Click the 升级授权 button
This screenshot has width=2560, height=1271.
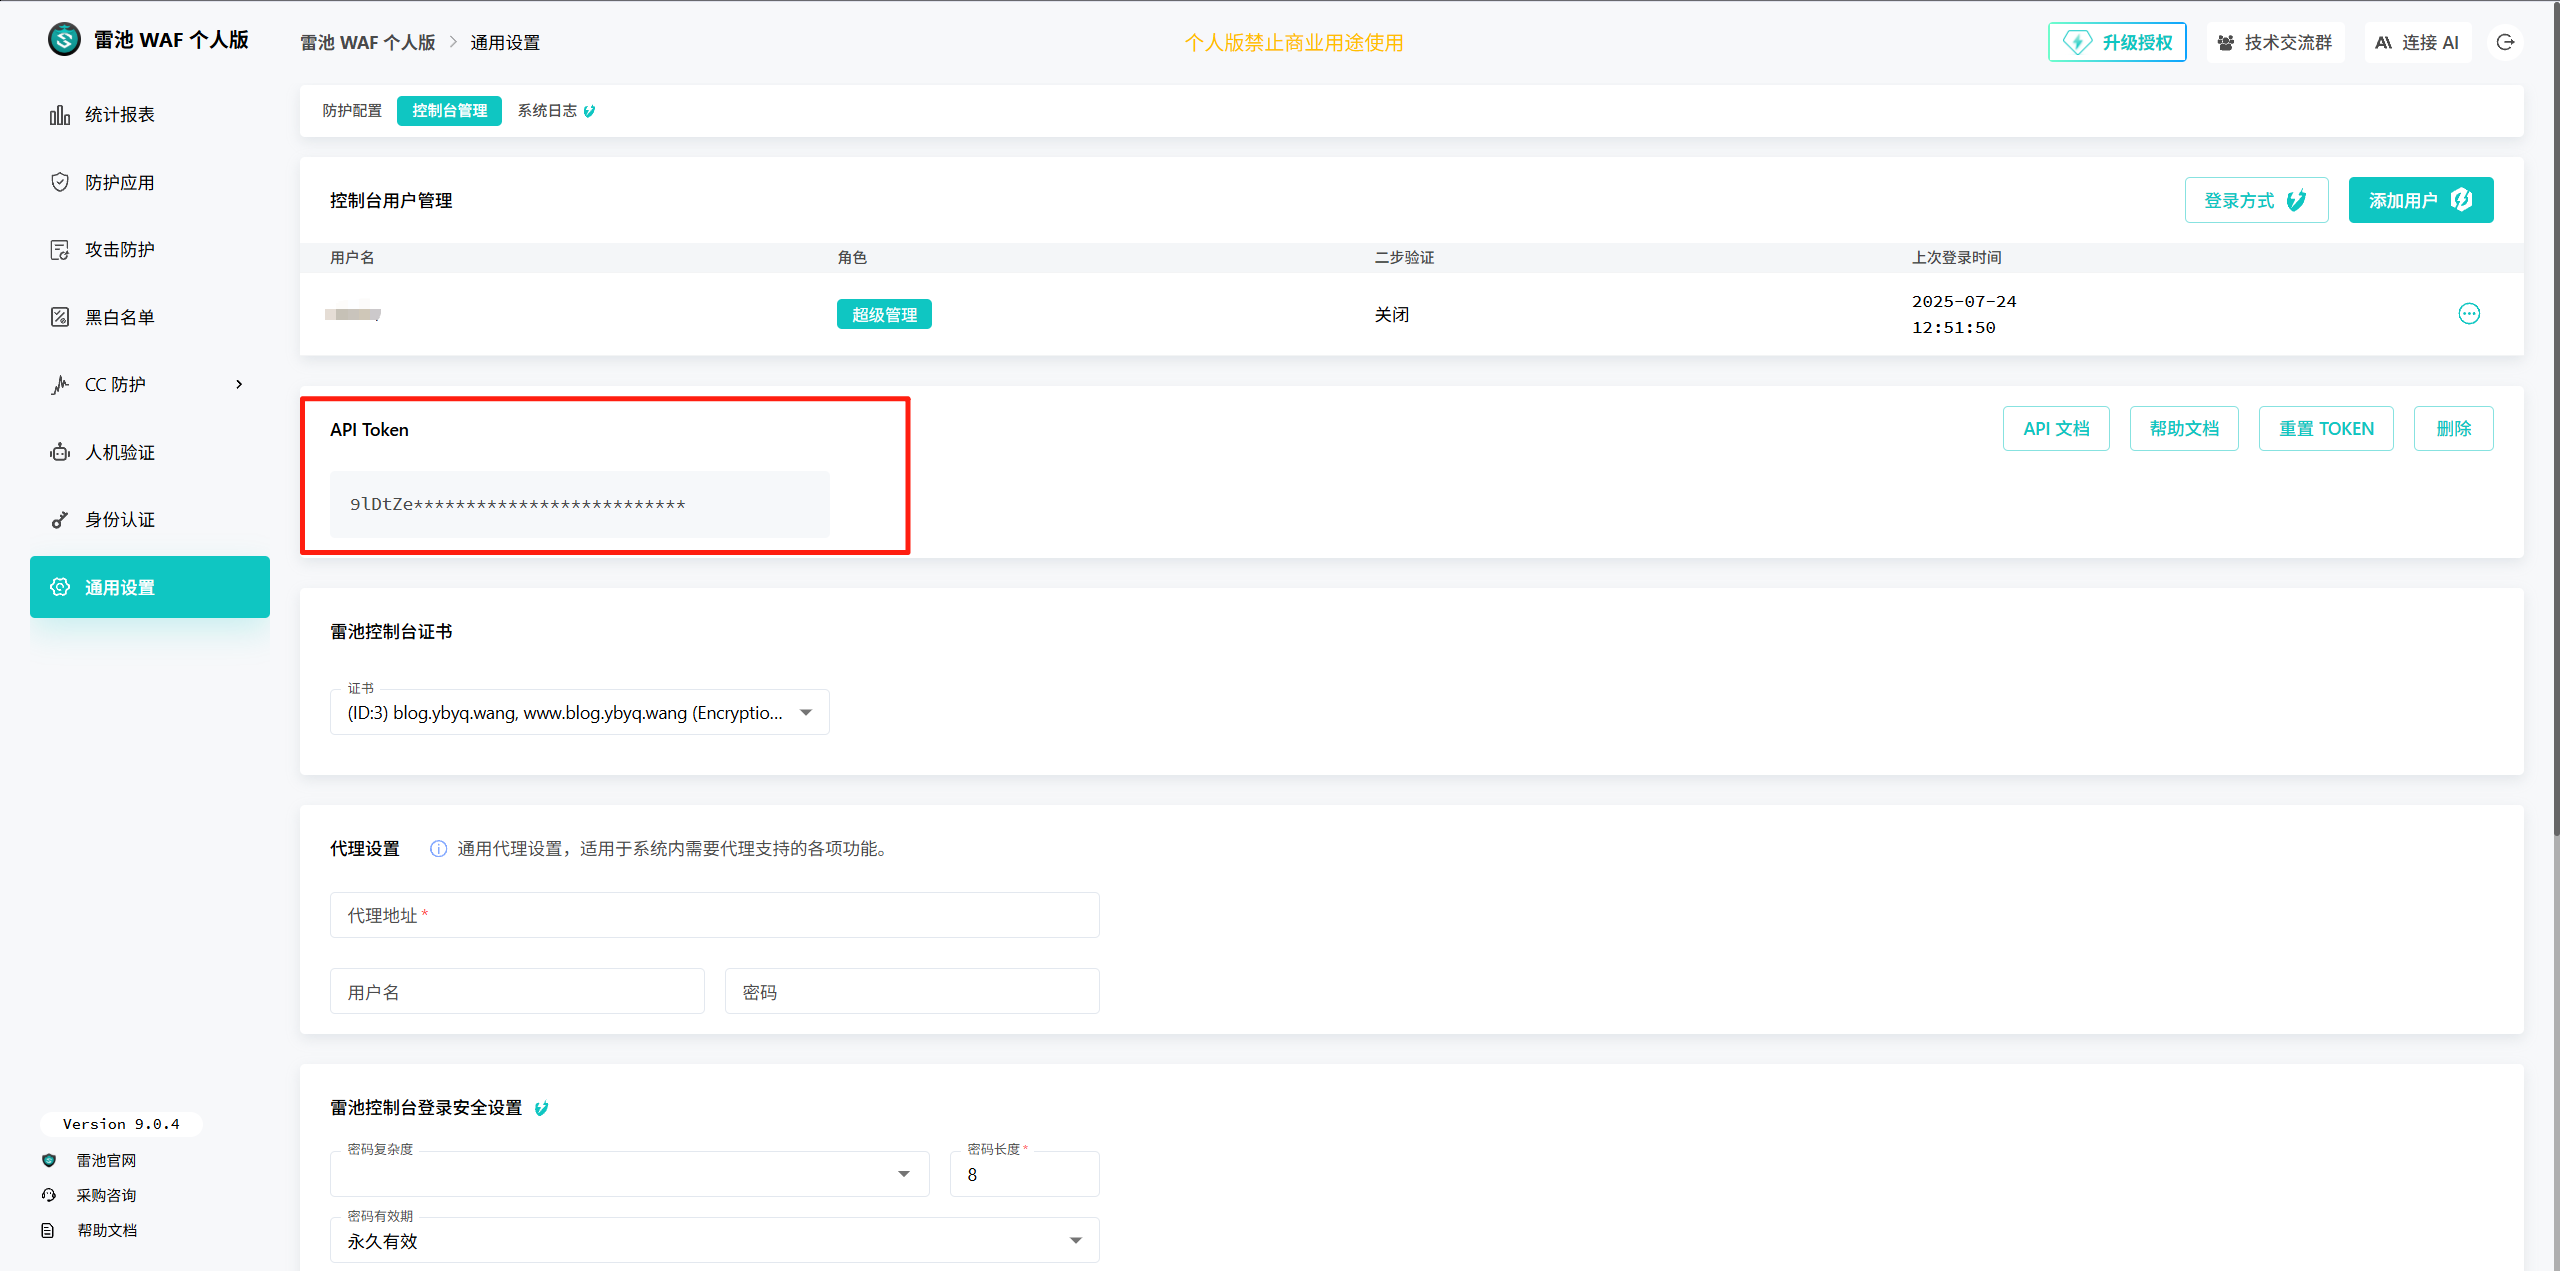coord(2117,42)
